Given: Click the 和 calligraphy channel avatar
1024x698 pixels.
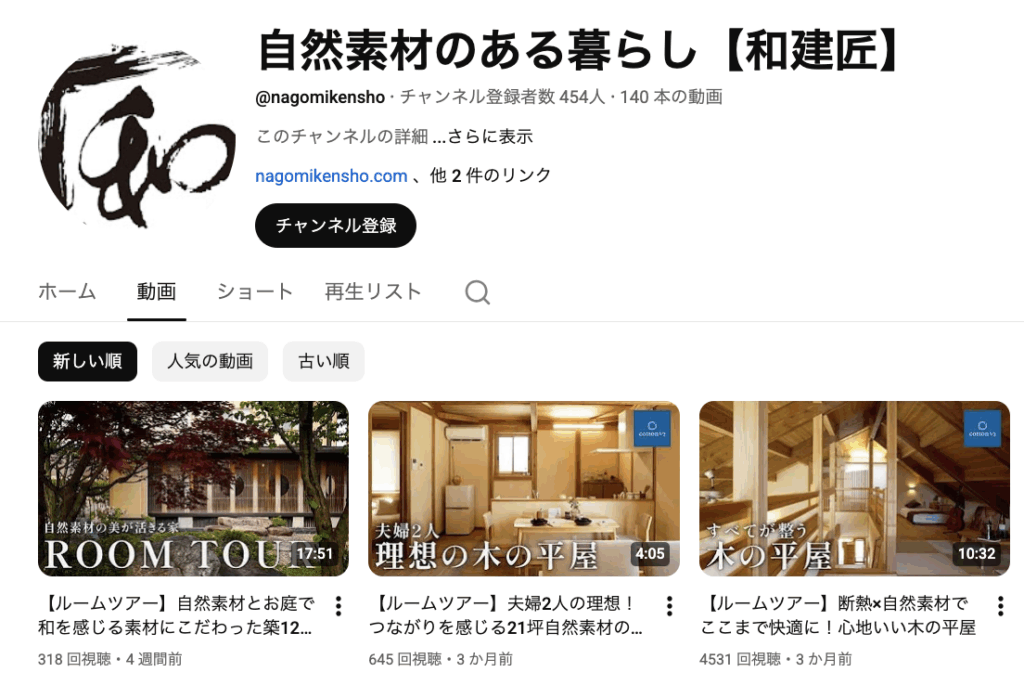Looking at the screenshot, I should click(x=138, y=136).
